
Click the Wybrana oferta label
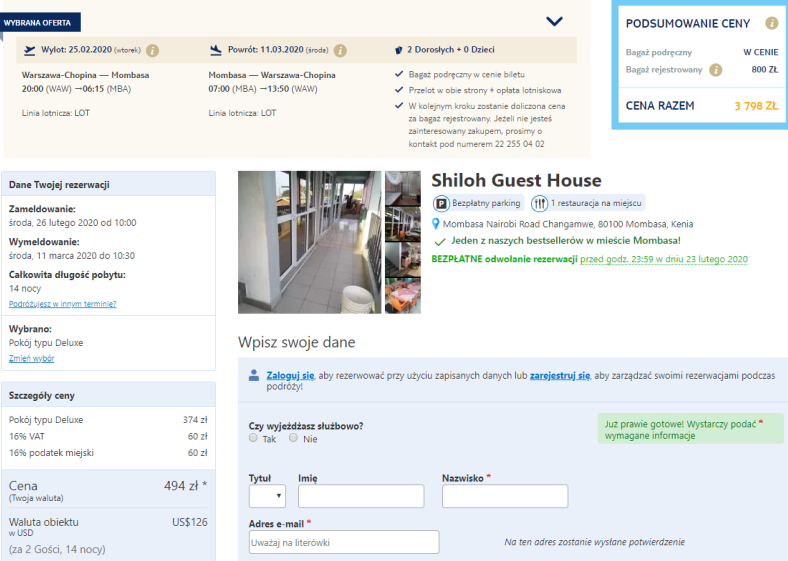pos(40,23)
